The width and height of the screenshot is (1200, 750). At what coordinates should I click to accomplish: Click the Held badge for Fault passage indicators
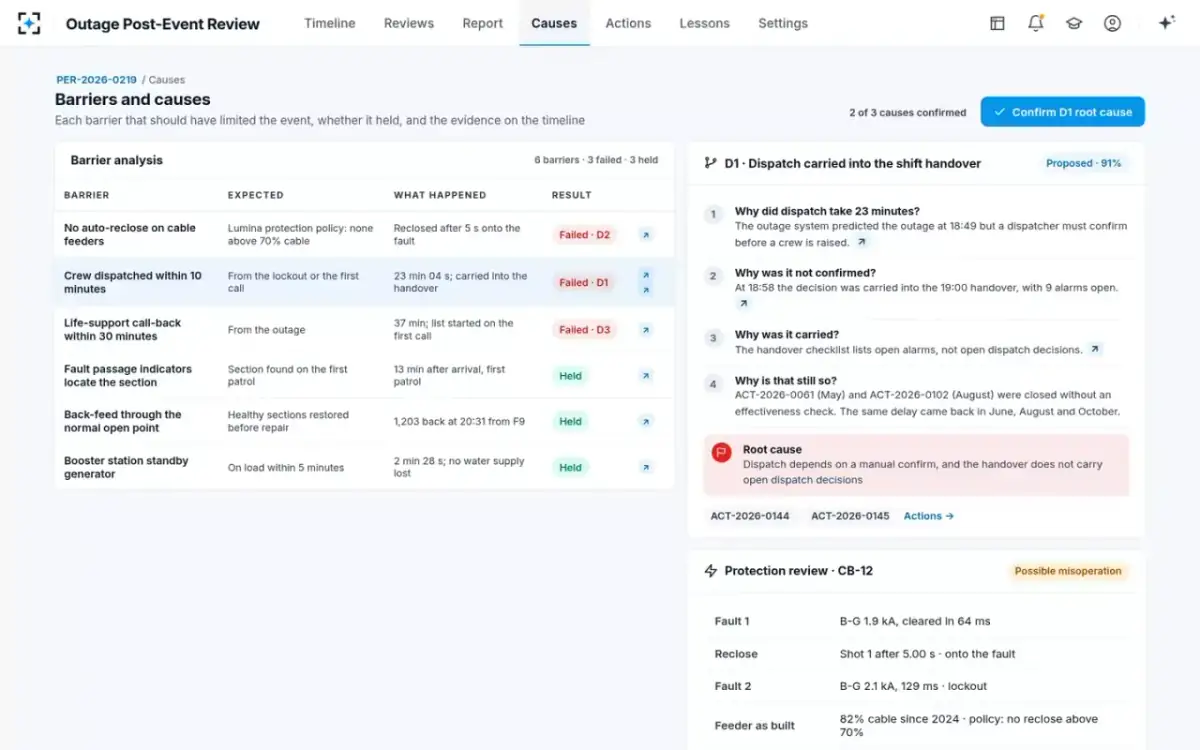point(571,376)
